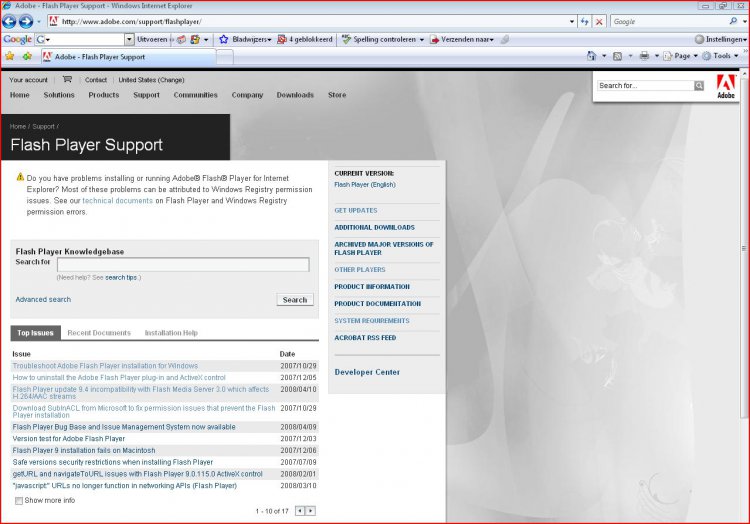
Task: Click the Bladwijzers star icon in Google toolbar
Action: tap(223, 39)
